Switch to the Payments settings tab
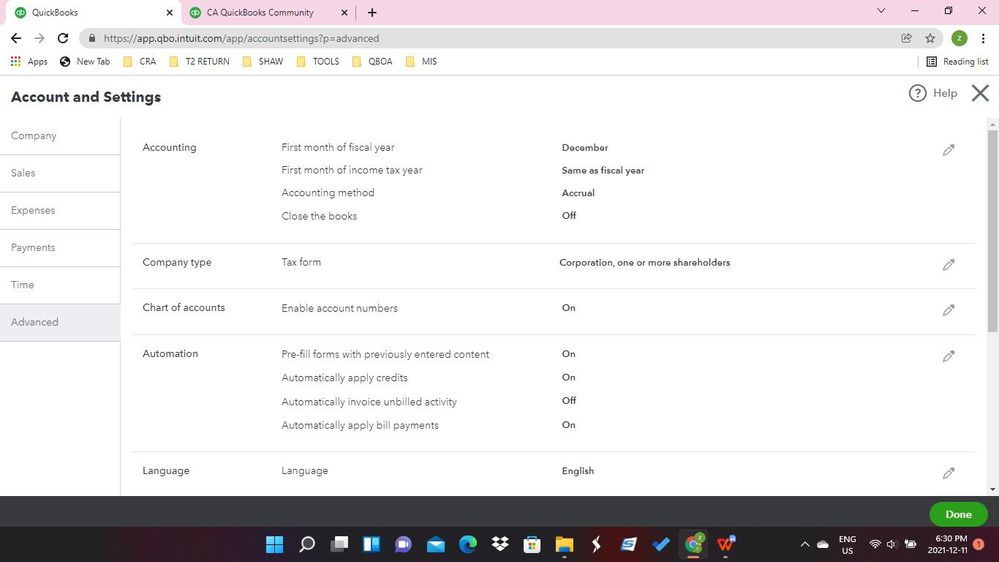The image size is (999, 562). point(60,248)
